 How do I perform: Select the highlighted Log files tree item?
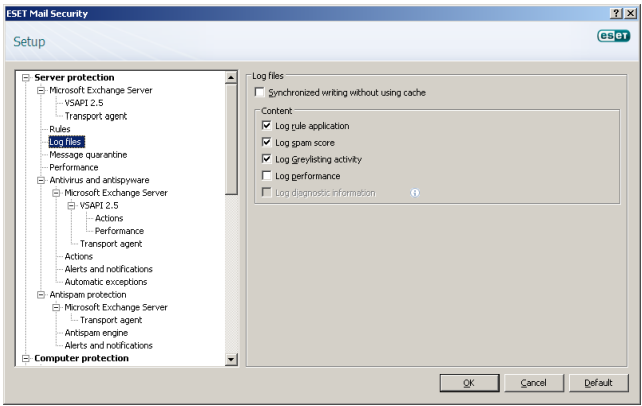point(66,142)
